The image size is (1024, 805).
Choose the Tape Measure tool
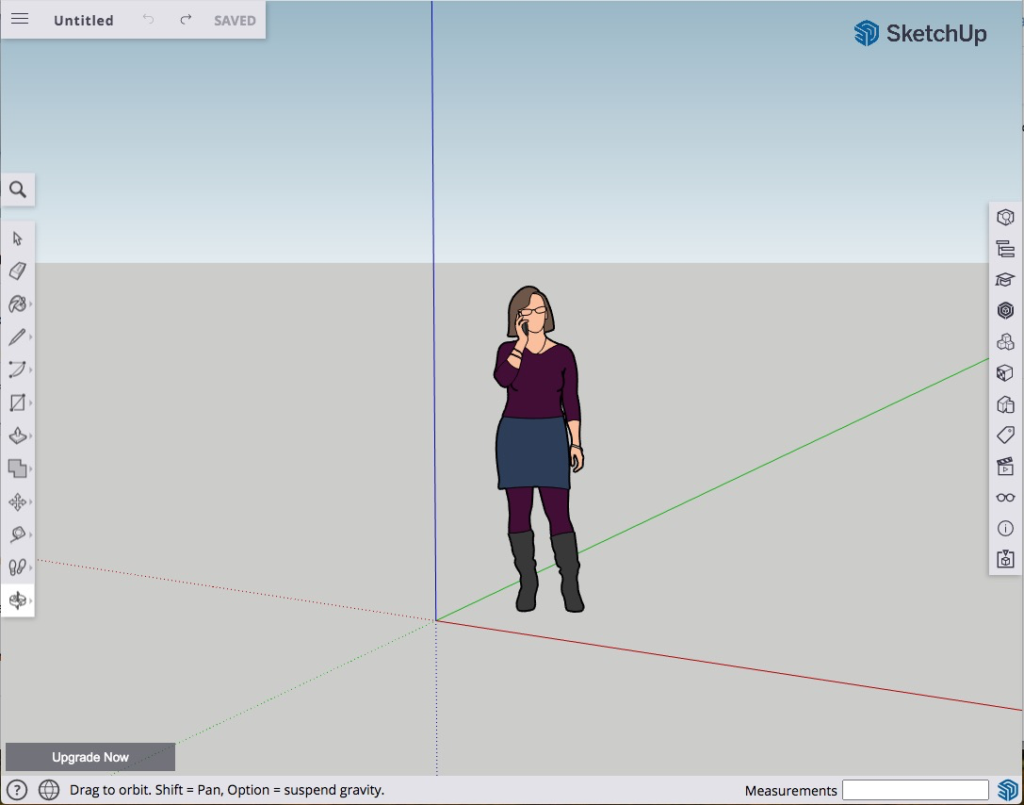point(17,535)
